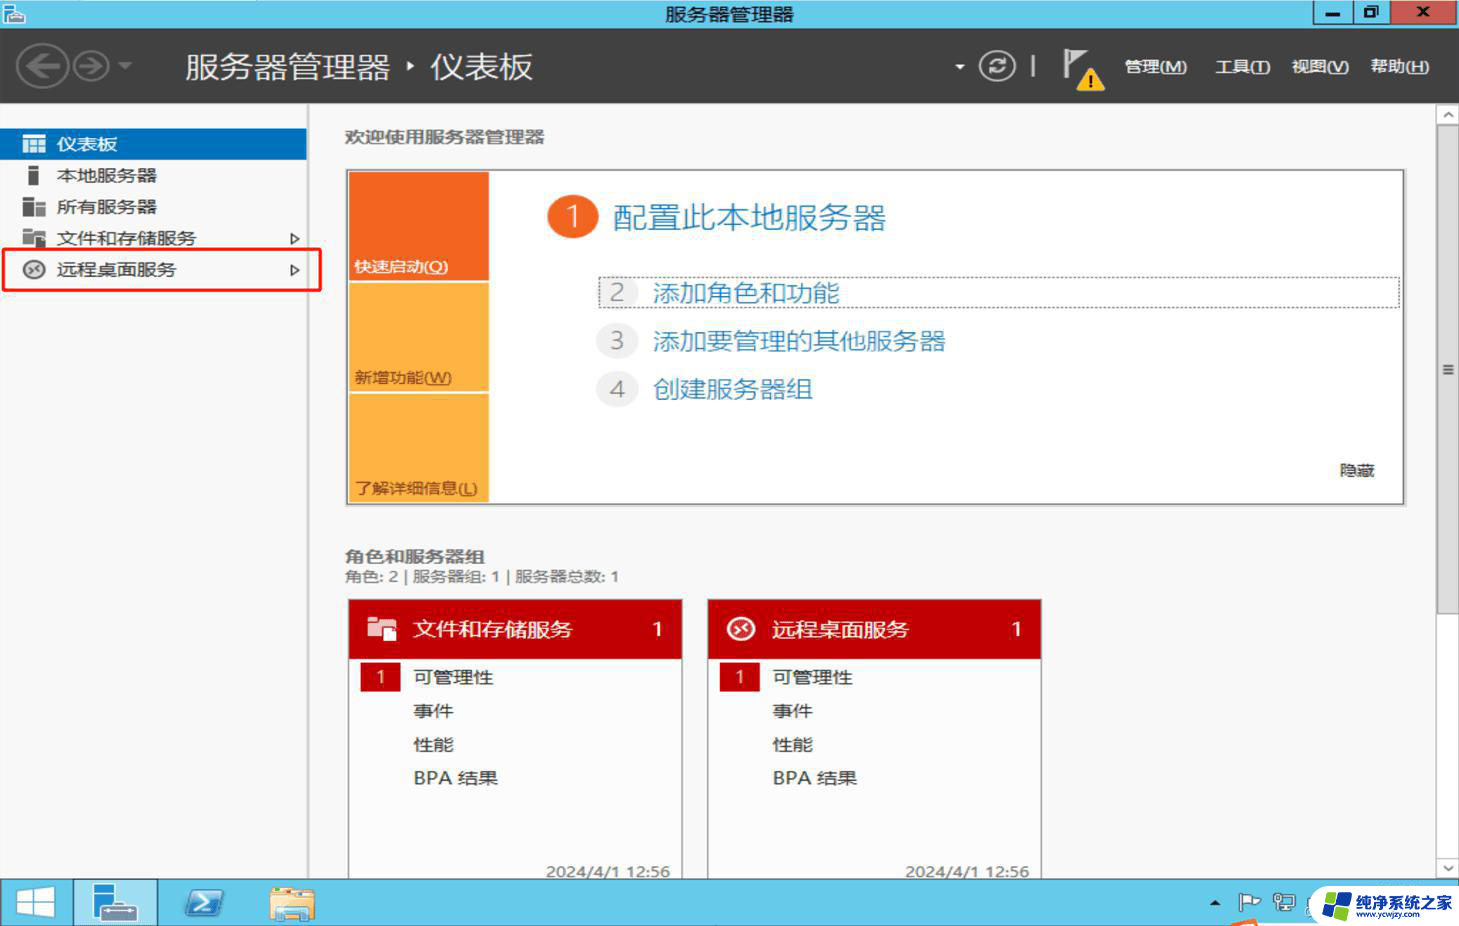Click the 文件和存储服务 sidebar icon
This screenshot has width=1459, height=926.
tap(34, 238)
